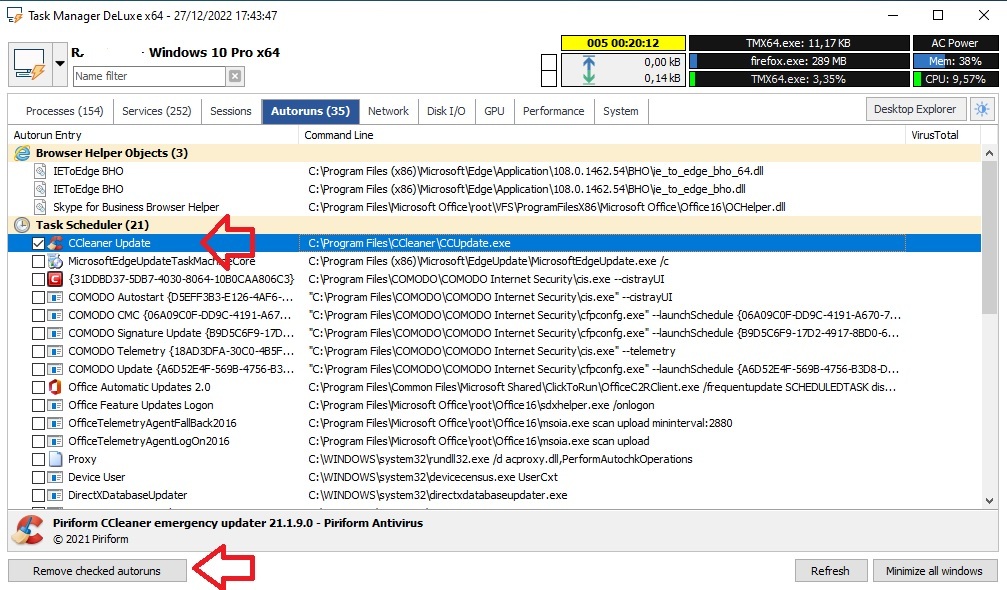This screenshot has height=590, width=1007.
Task: Click the blank page icon of Proxy entry
Action: pos(55,459)
